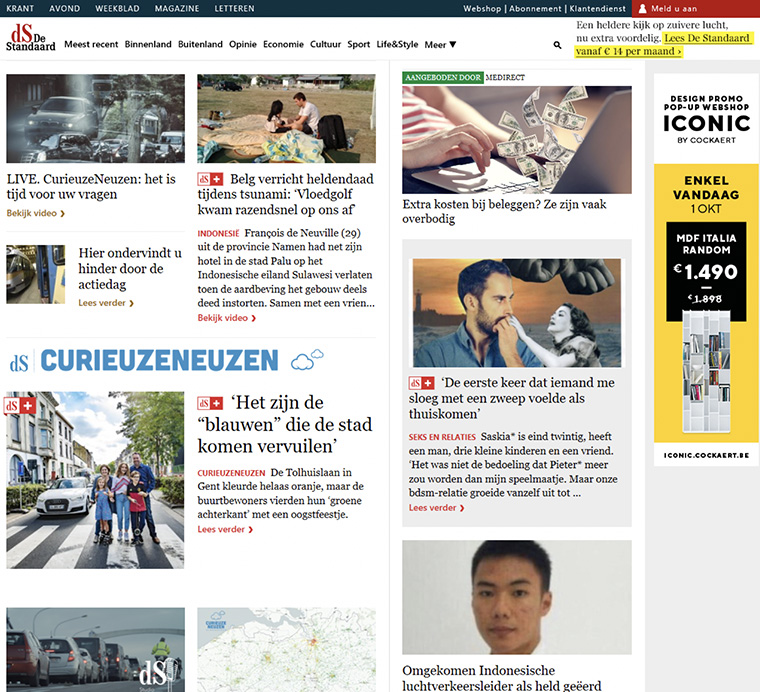The width and height of the screenshot is (760, 692).
Task: Switch to the Weekblad tab
Action: (117, 8)
